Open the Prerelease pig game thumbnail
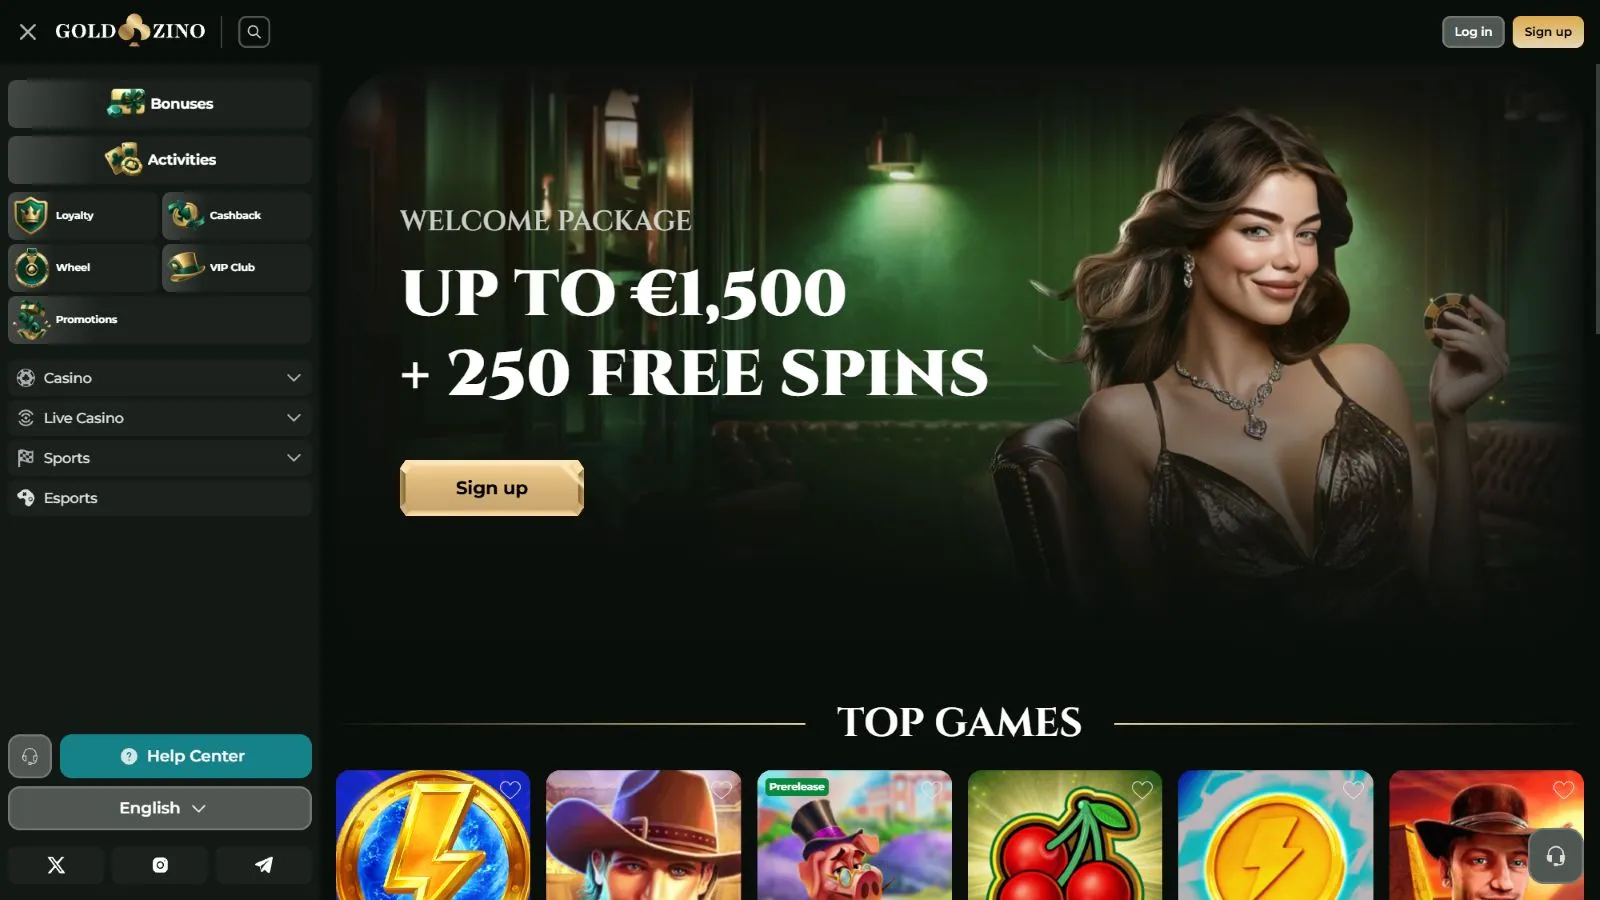This screenshot has width=1600, height=900. pos(854,835)
